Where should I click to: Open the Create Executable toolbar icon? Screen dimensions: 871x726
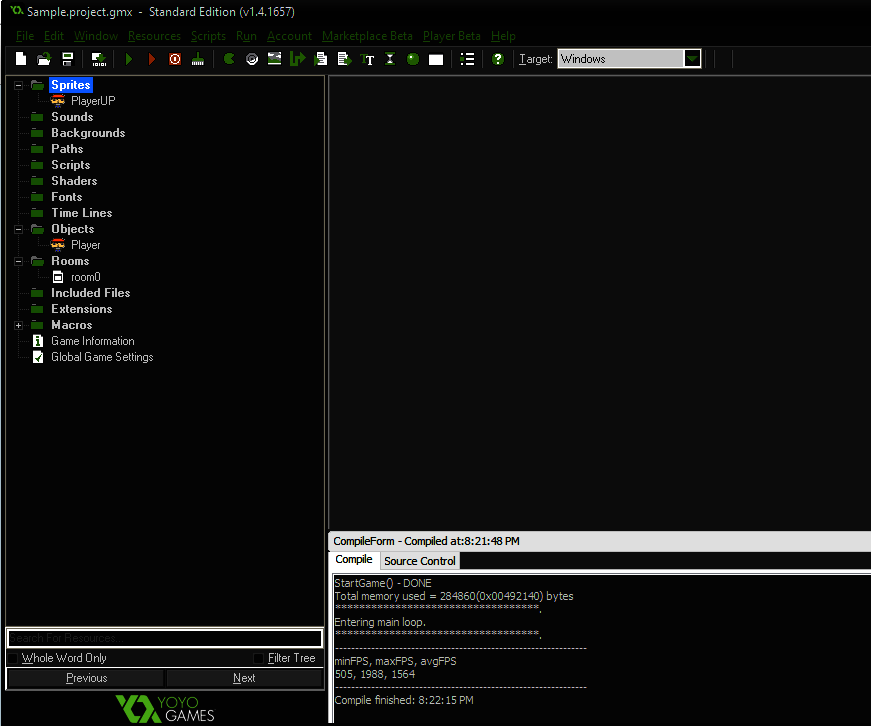pos(98,58)
